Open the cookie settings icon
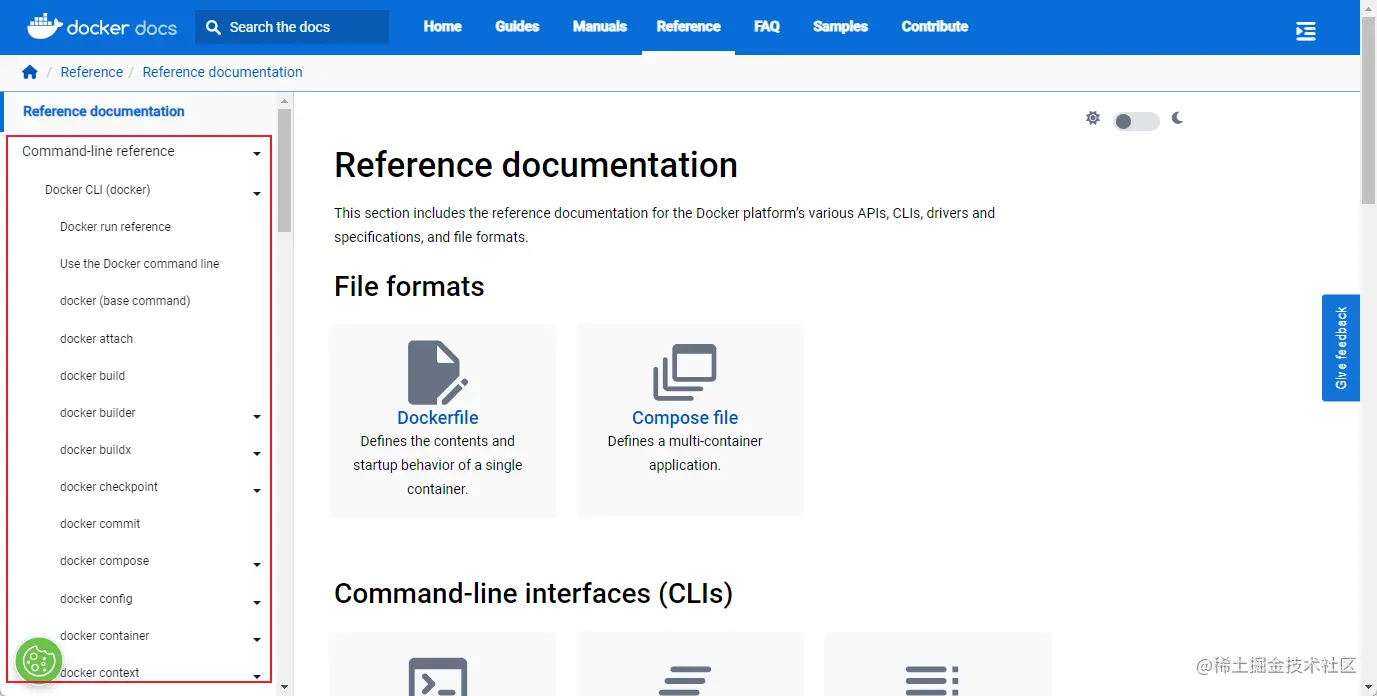Image resolution: width=1377 pixels, height=696 pixels. pos(39,660)
